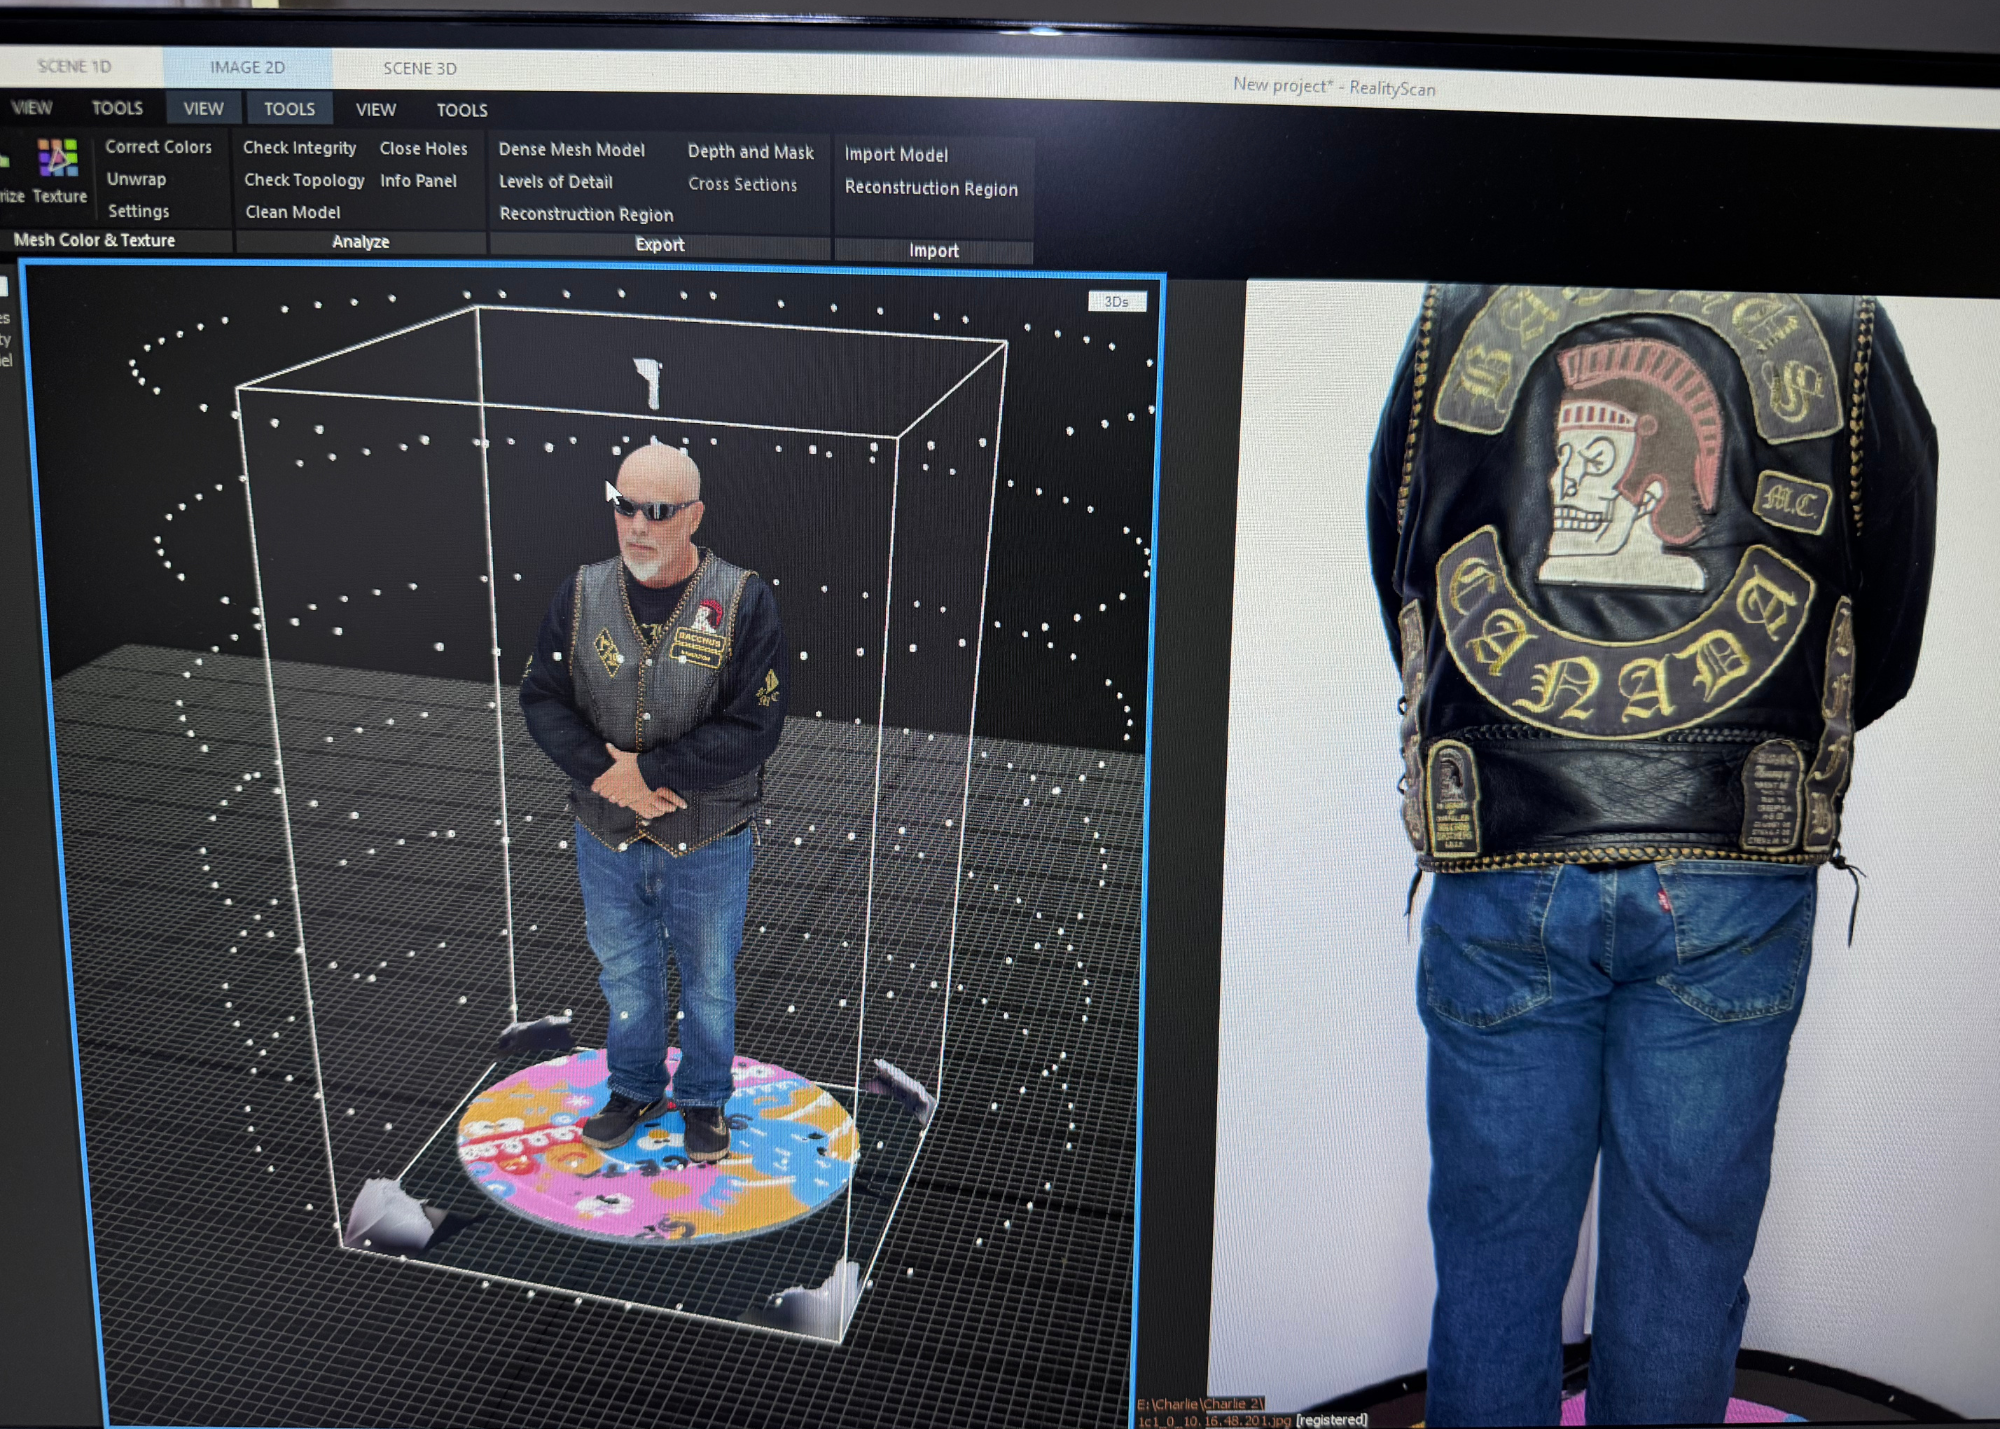The width and height of the screenshot is (2000, 1429).
Task: Click the top reconstruction region handle widget
Action: click(x=650, y=383)
